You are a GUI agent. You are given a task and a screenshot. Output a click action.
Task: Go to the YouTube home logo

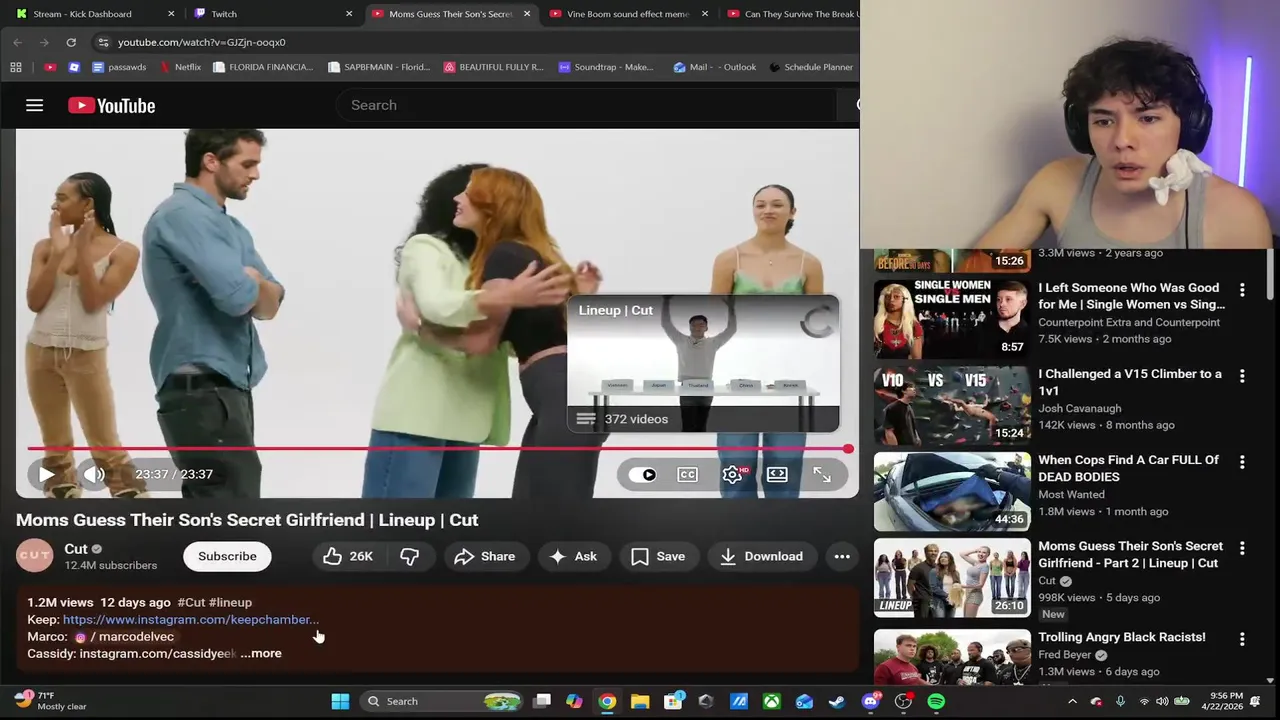pyautogui.click(x=111, y=105)
